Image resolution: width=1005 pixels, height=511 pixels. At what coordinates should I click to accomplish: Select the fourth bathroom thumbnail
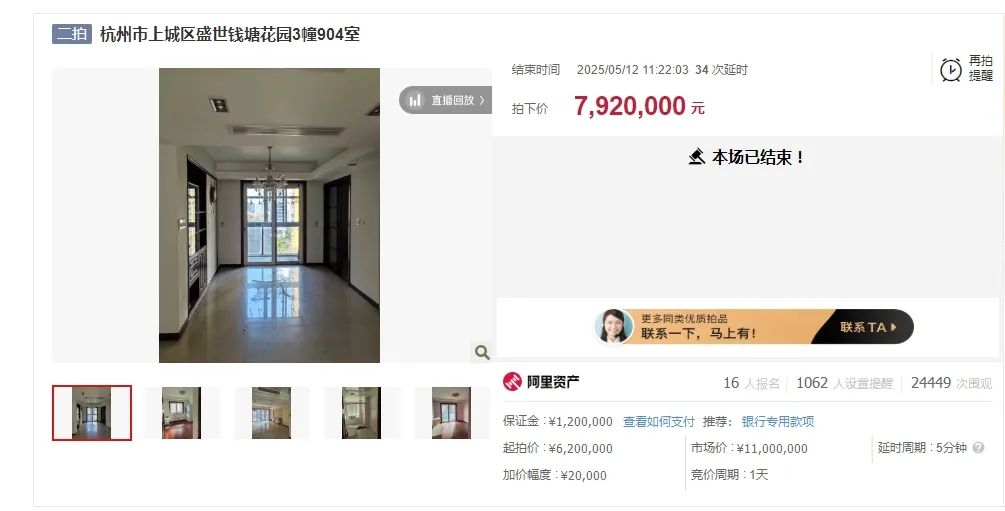click(361, 413)
